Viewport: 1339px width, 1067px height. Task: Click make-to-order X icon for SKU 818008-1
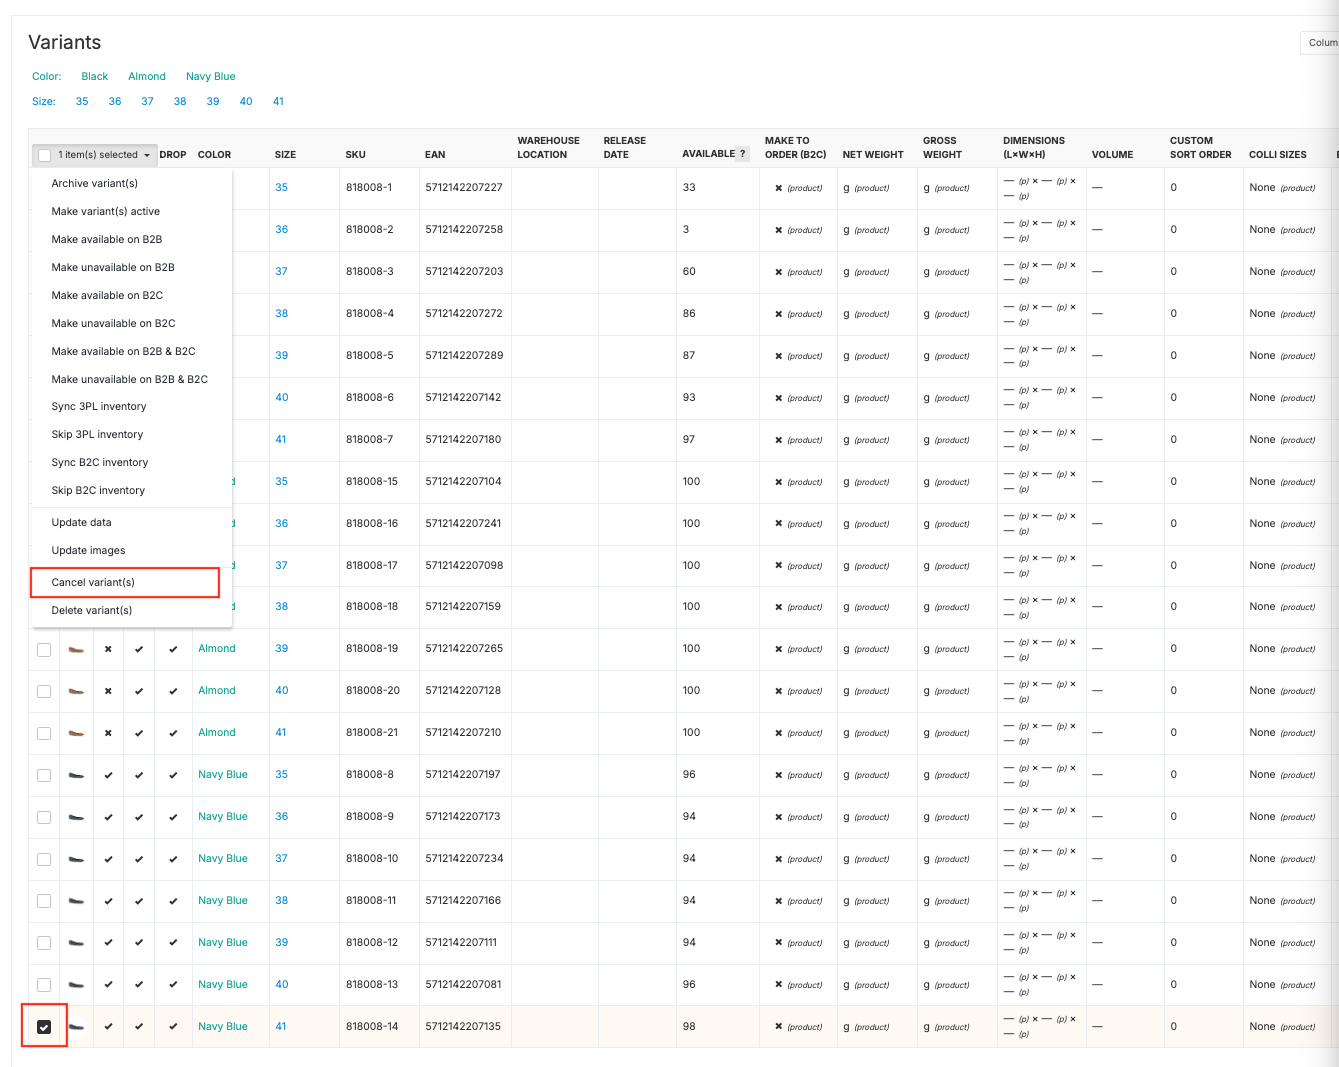[778, 188]
